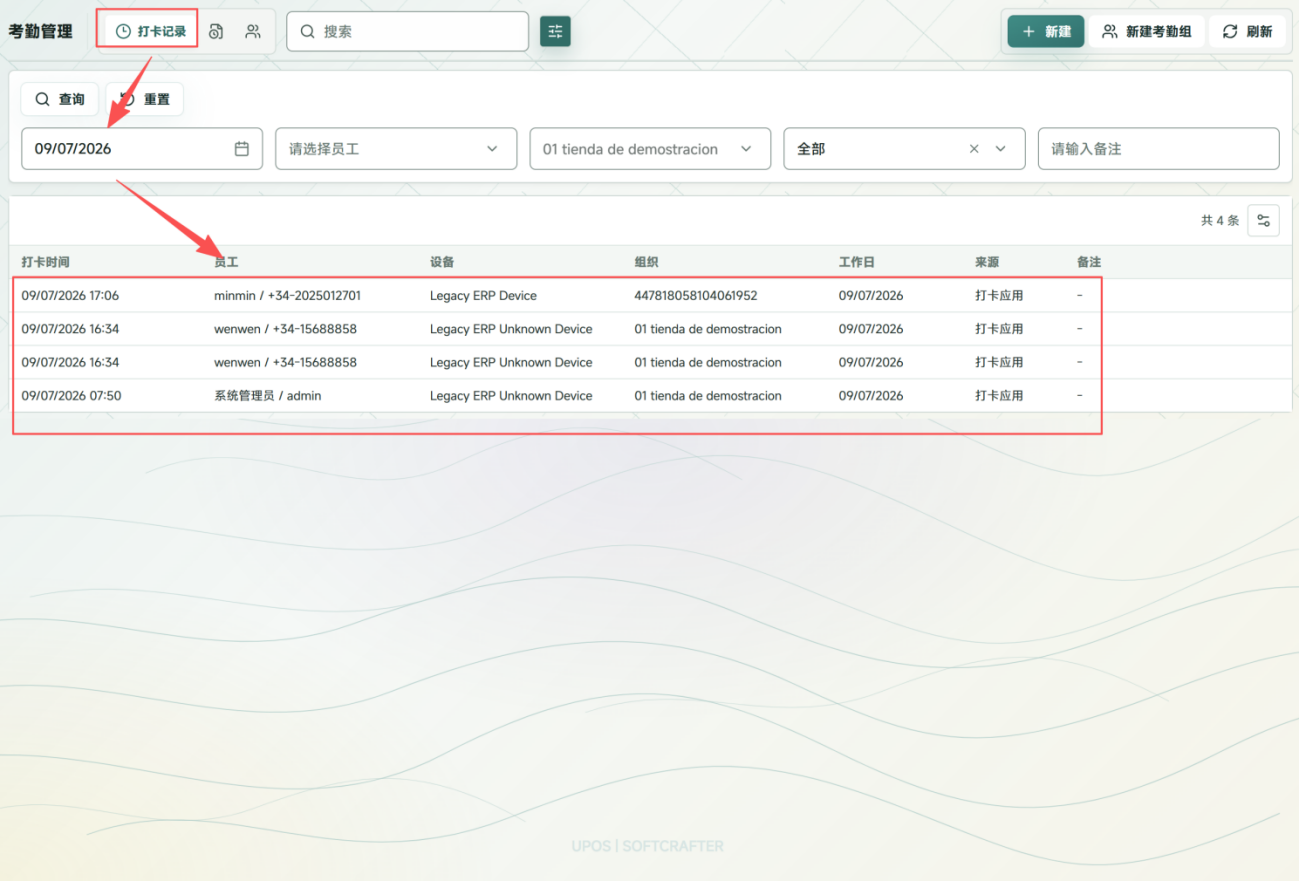Click the green 新建 button
The image size is (1300, 882).
1046,31
